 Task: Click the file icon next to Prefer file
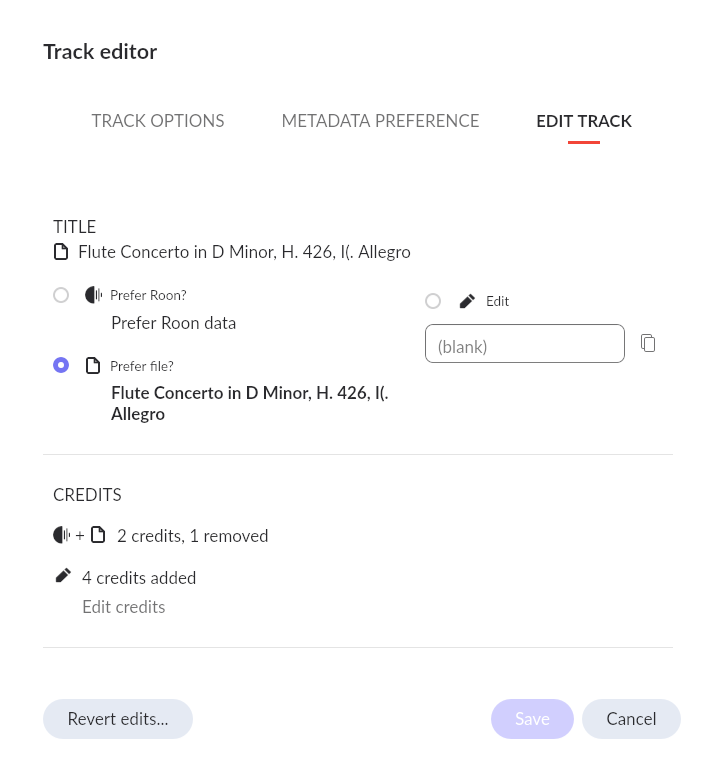point(93,366)
